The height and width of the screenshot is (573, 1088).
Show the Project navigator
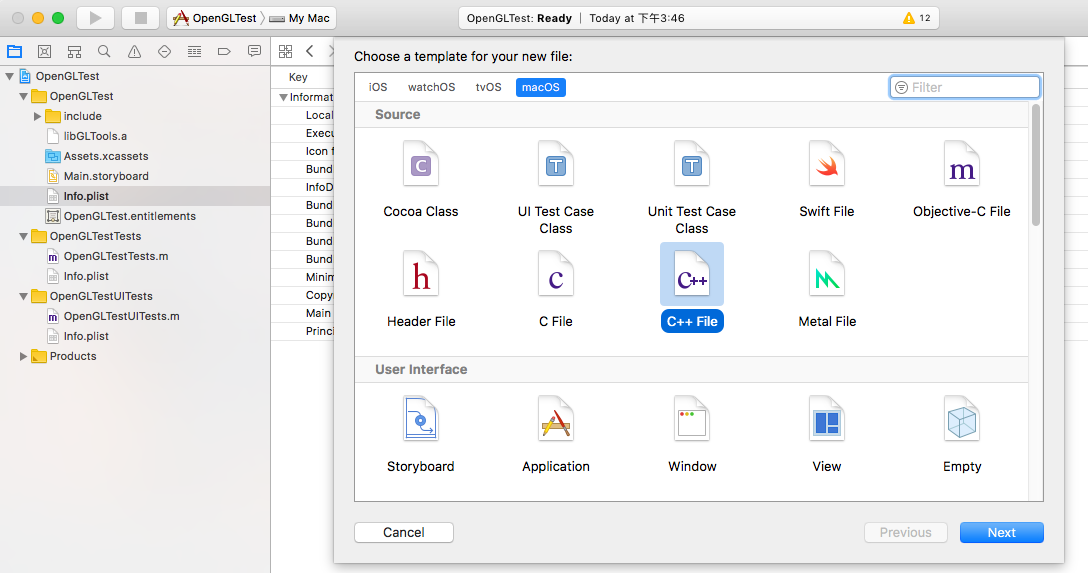click(15, 51)
